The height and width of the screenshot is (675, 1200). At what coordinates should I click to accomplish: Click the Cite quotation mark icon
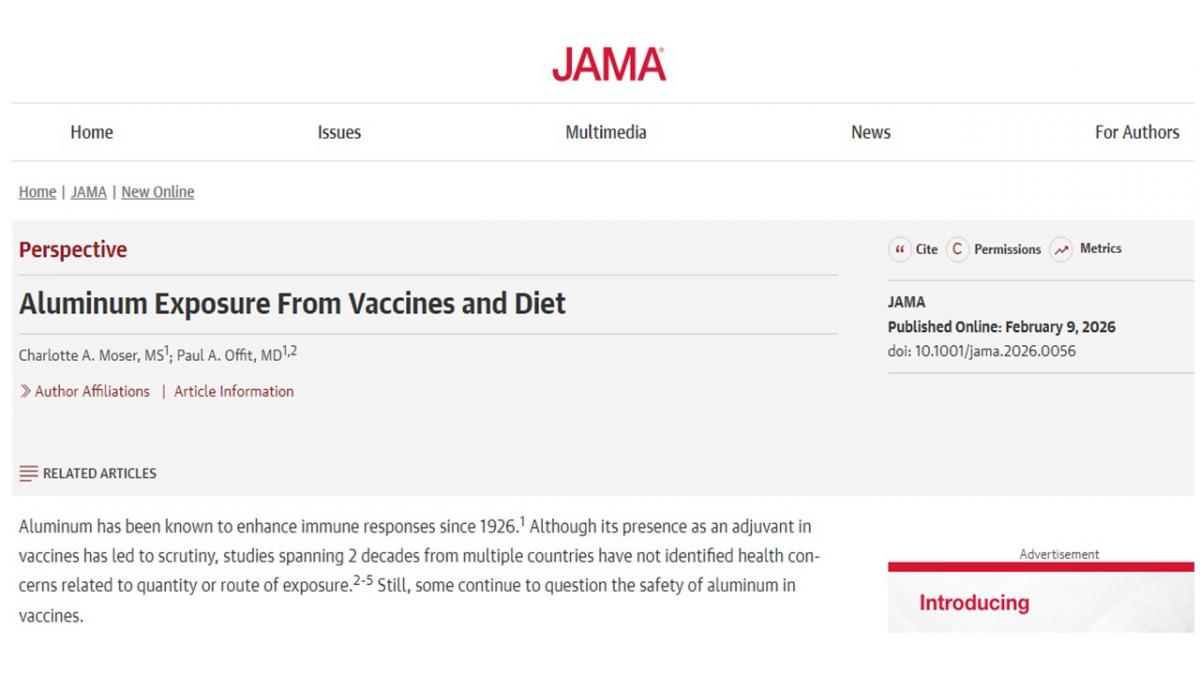900,250
